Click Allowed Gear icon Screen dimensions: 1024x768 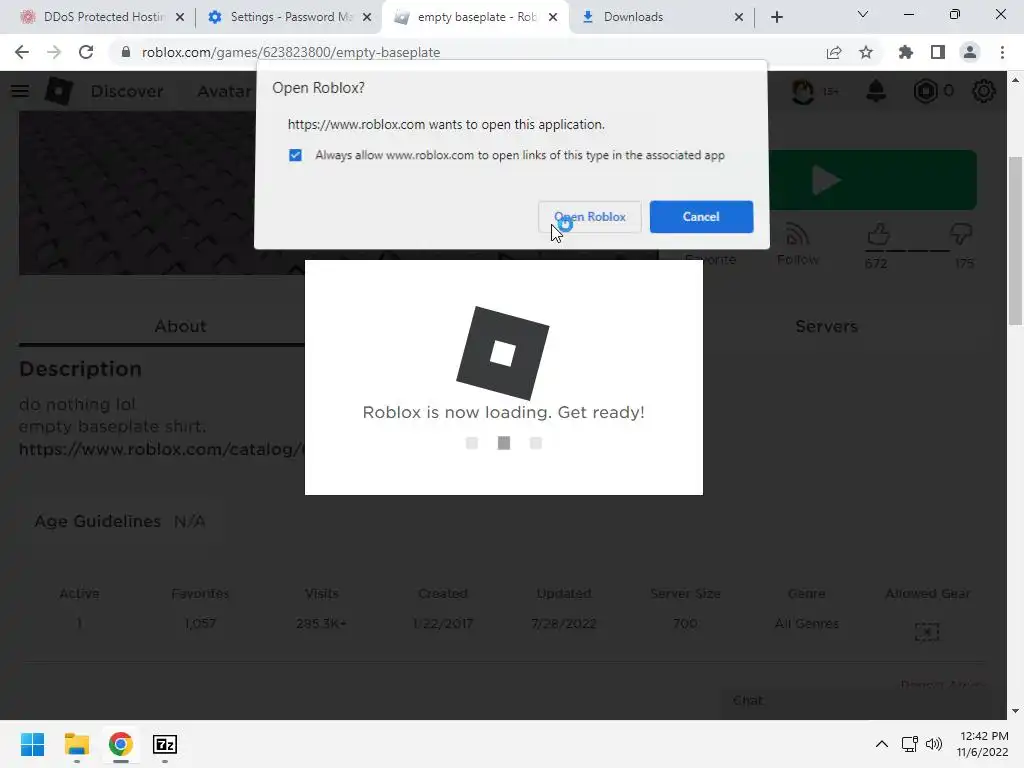pos(927,632)
